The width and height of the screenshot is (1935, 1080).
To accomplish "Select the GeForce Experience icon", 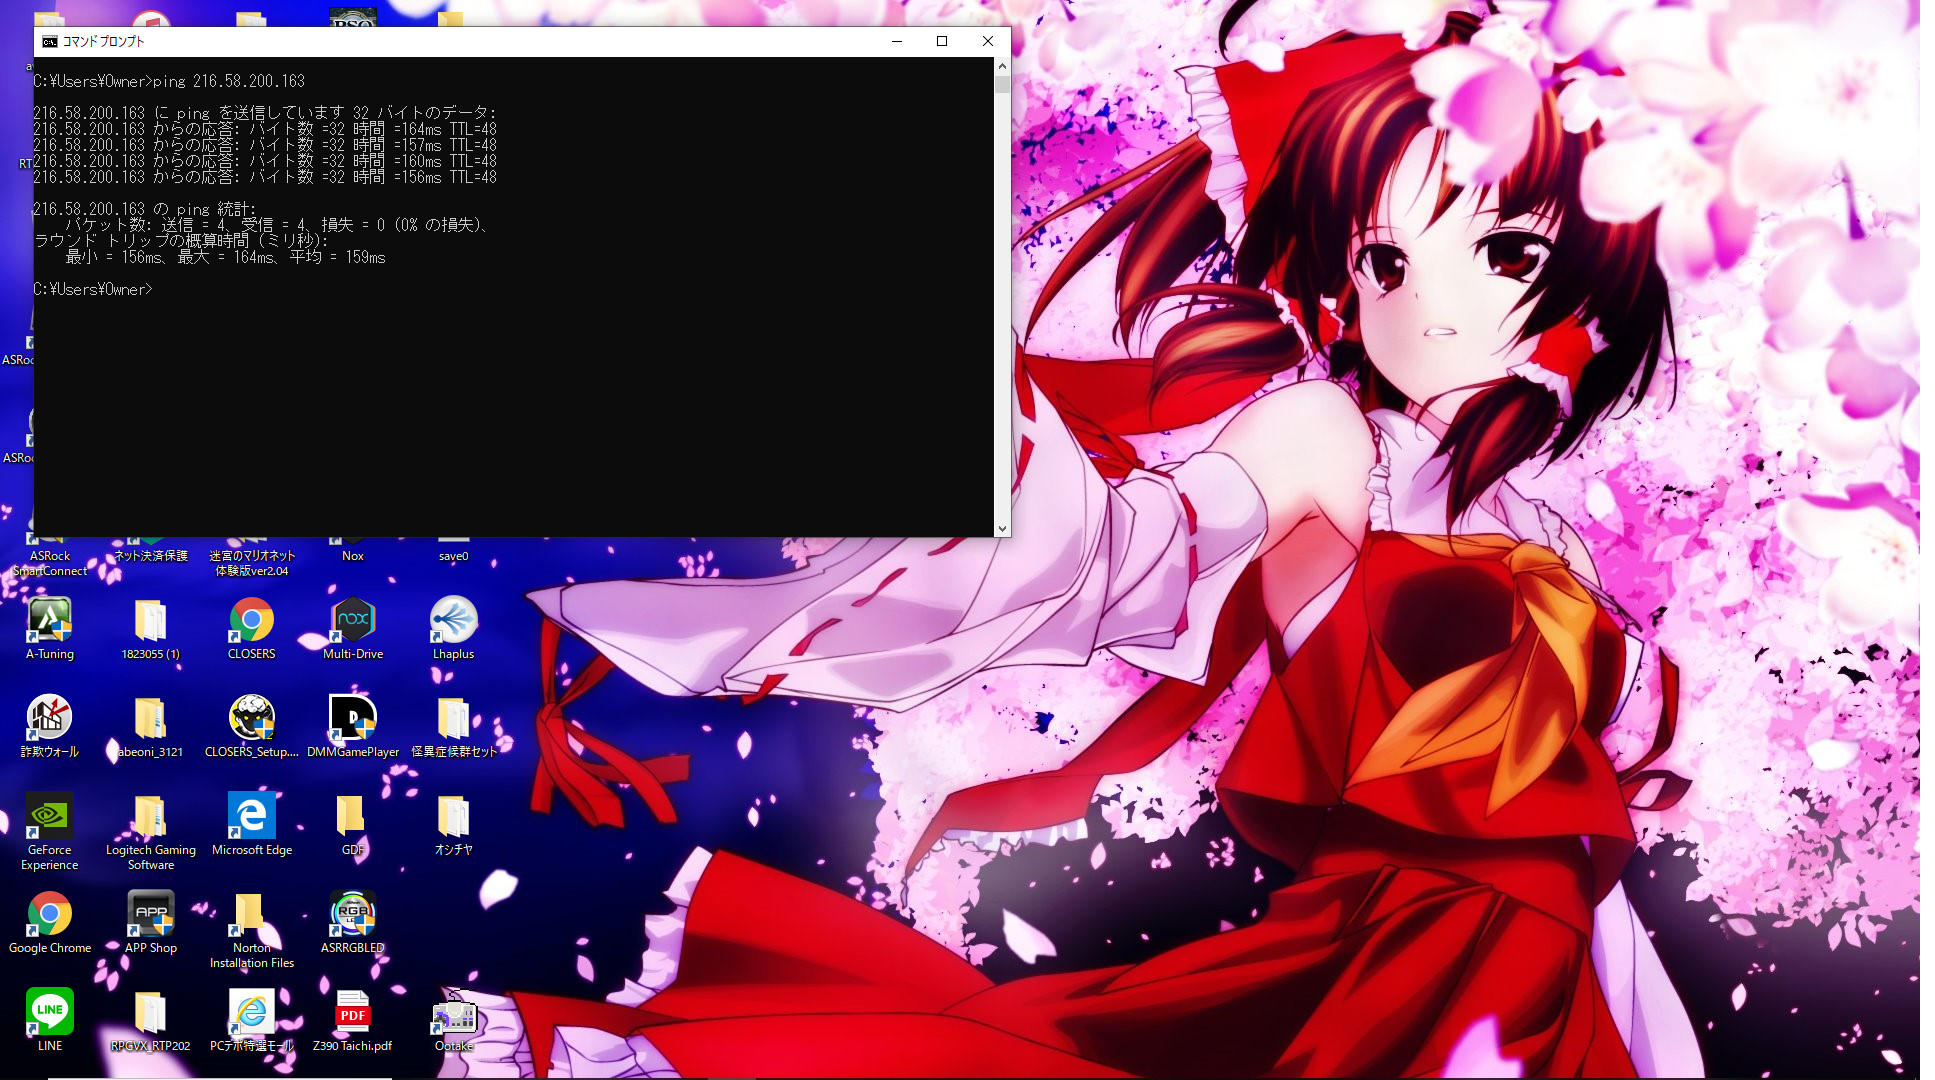I will tap(49, 817).
